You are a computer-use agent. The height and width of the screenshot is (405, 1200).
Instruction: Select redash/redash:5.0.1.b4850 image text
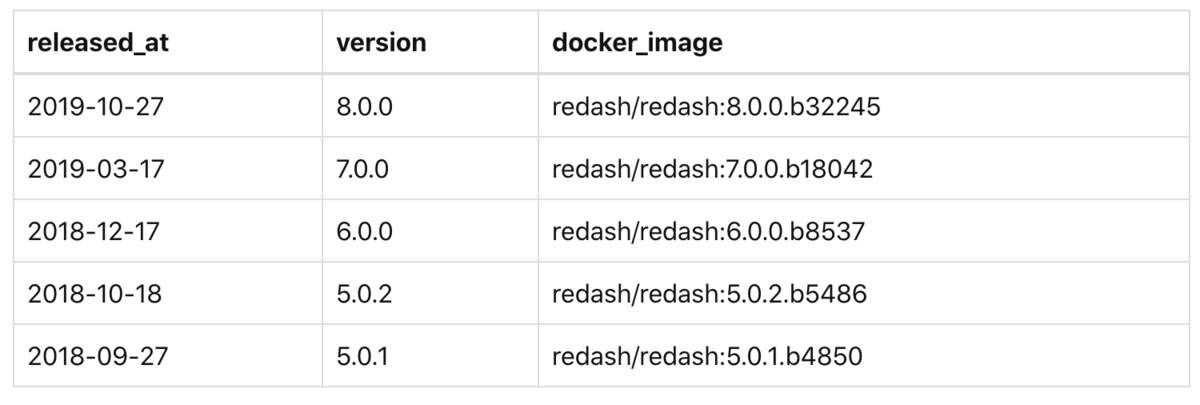click(707, 356)
